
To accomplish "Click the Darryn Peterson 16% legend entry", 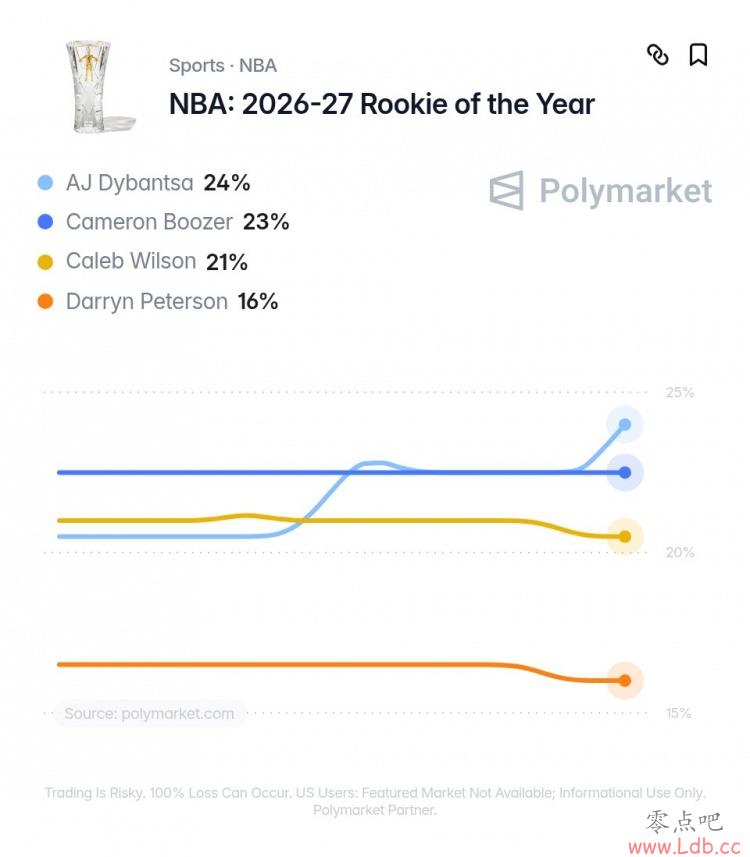I will click(157, 301).
